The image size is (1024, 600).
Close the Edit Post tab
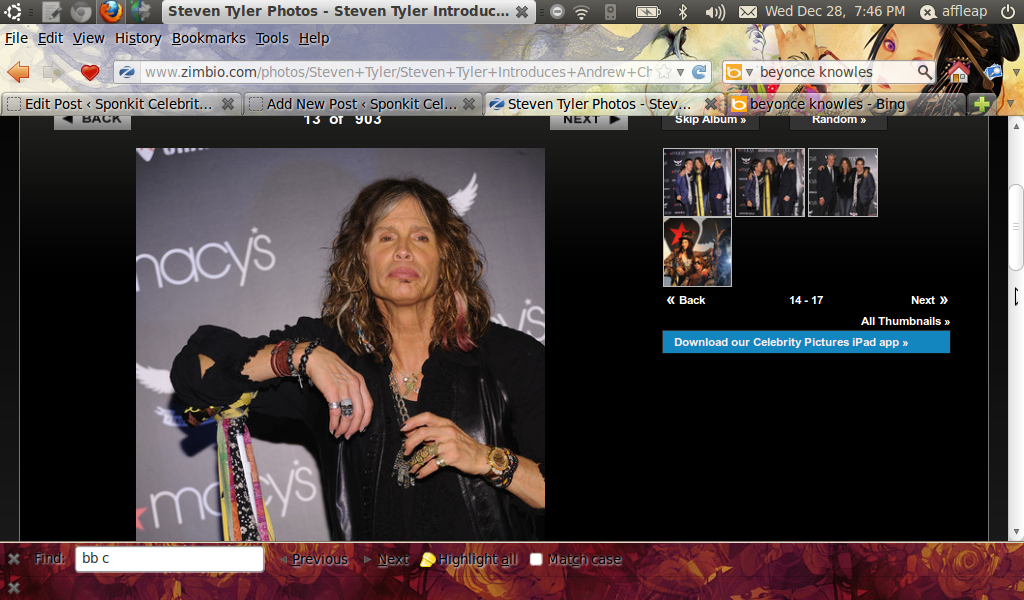(227, 104)
